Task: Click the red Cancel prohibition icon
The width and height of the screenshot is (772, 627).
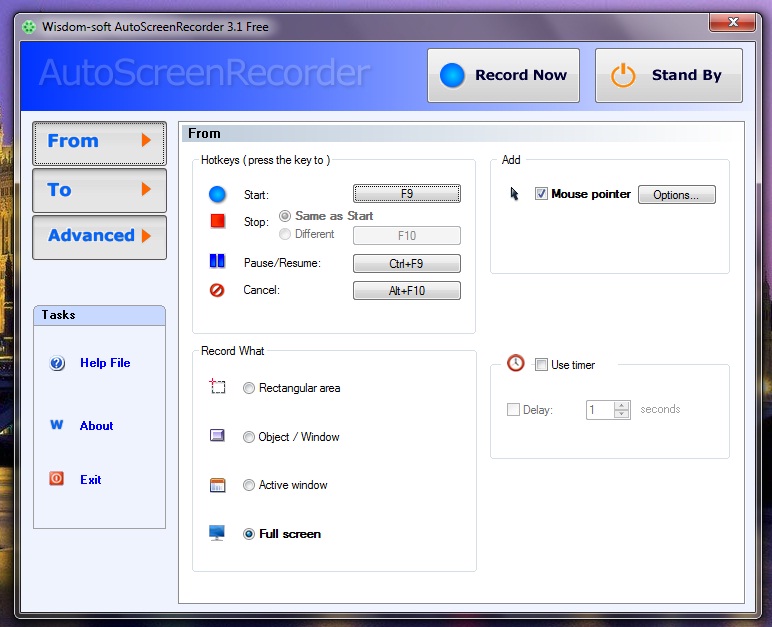Action: tap(217, 290)
